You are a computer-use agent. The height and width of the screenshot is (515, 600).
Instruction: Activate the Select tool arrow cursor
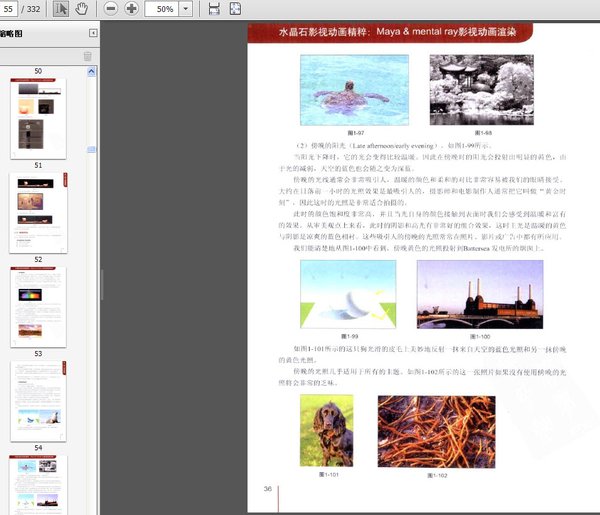[x=60, y=9]
